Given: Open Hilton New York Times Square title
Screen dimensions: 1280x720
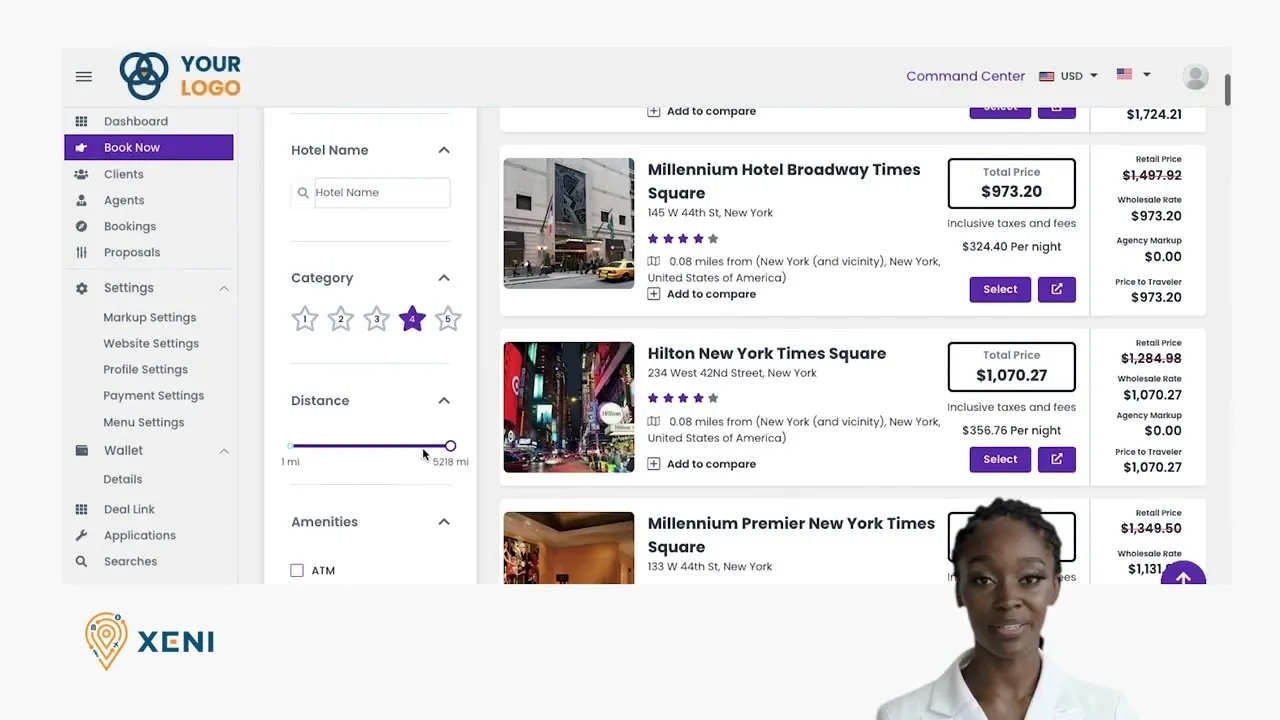Looking at the screenshot, I should coord(767,353).
